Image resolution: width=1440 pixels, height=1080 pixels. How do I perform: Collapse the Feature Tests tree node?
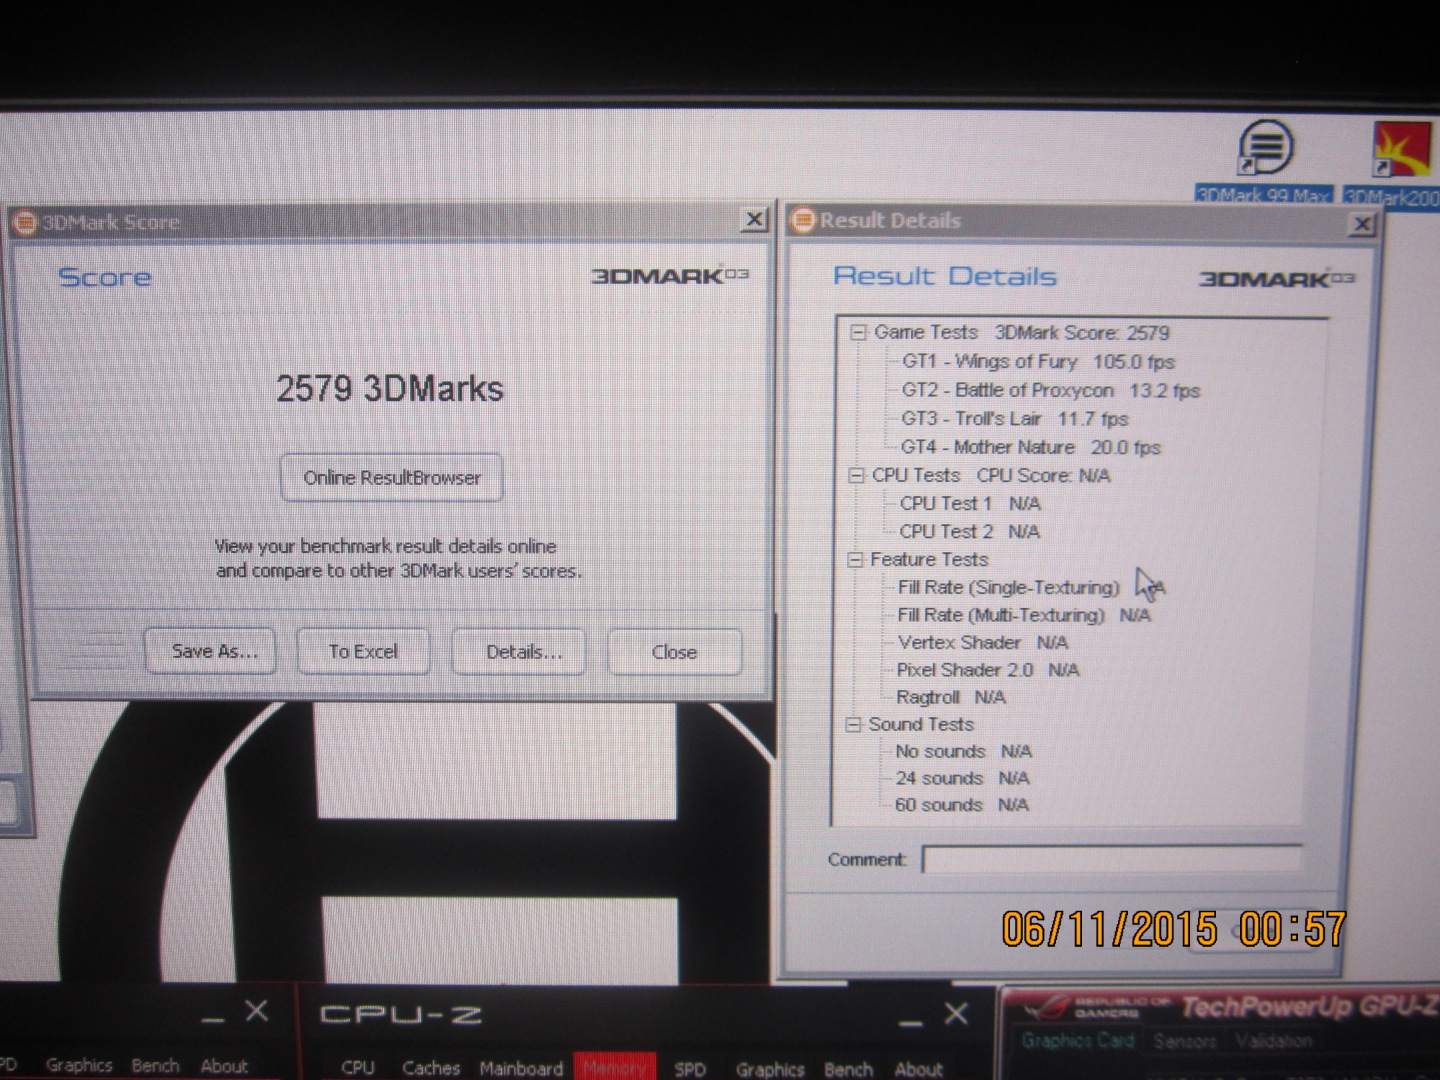pyautogui.click(x=855, y=559)
